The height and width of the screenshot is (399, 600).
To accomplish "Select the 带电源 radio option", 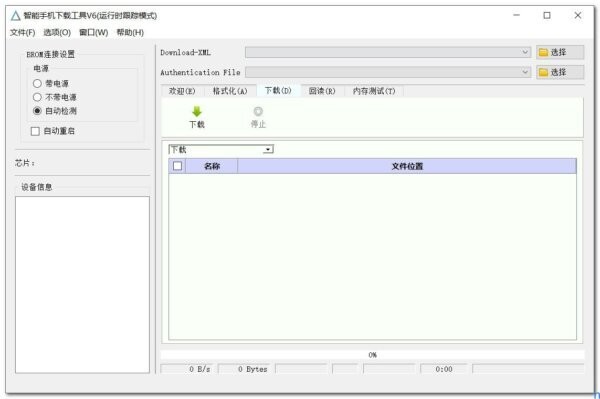I will [37, 83].
